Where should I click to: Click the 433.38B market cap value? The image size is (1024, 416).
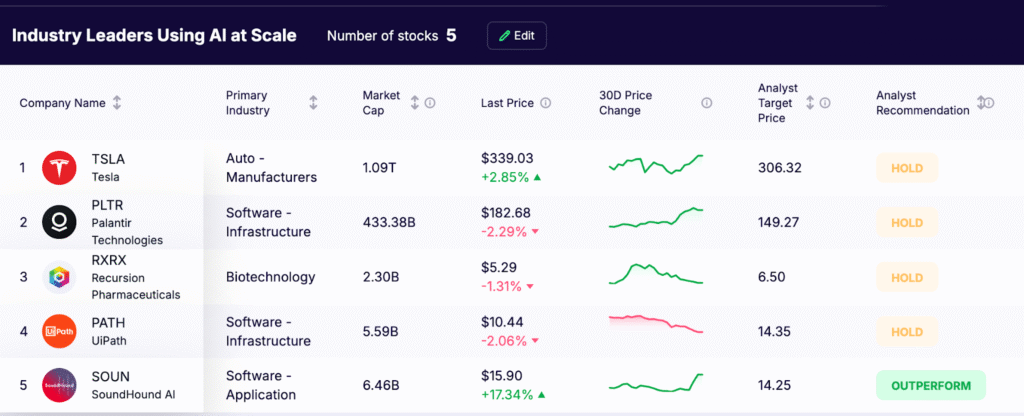point(389,222)
